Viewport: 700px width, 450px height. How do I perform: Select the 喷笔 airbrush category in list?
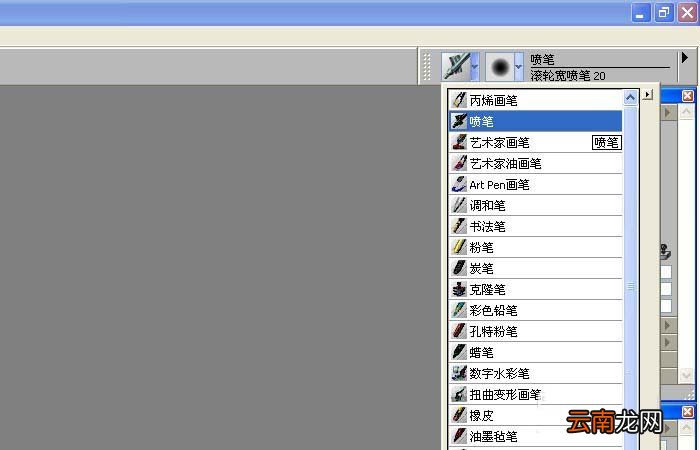point(535,121)
